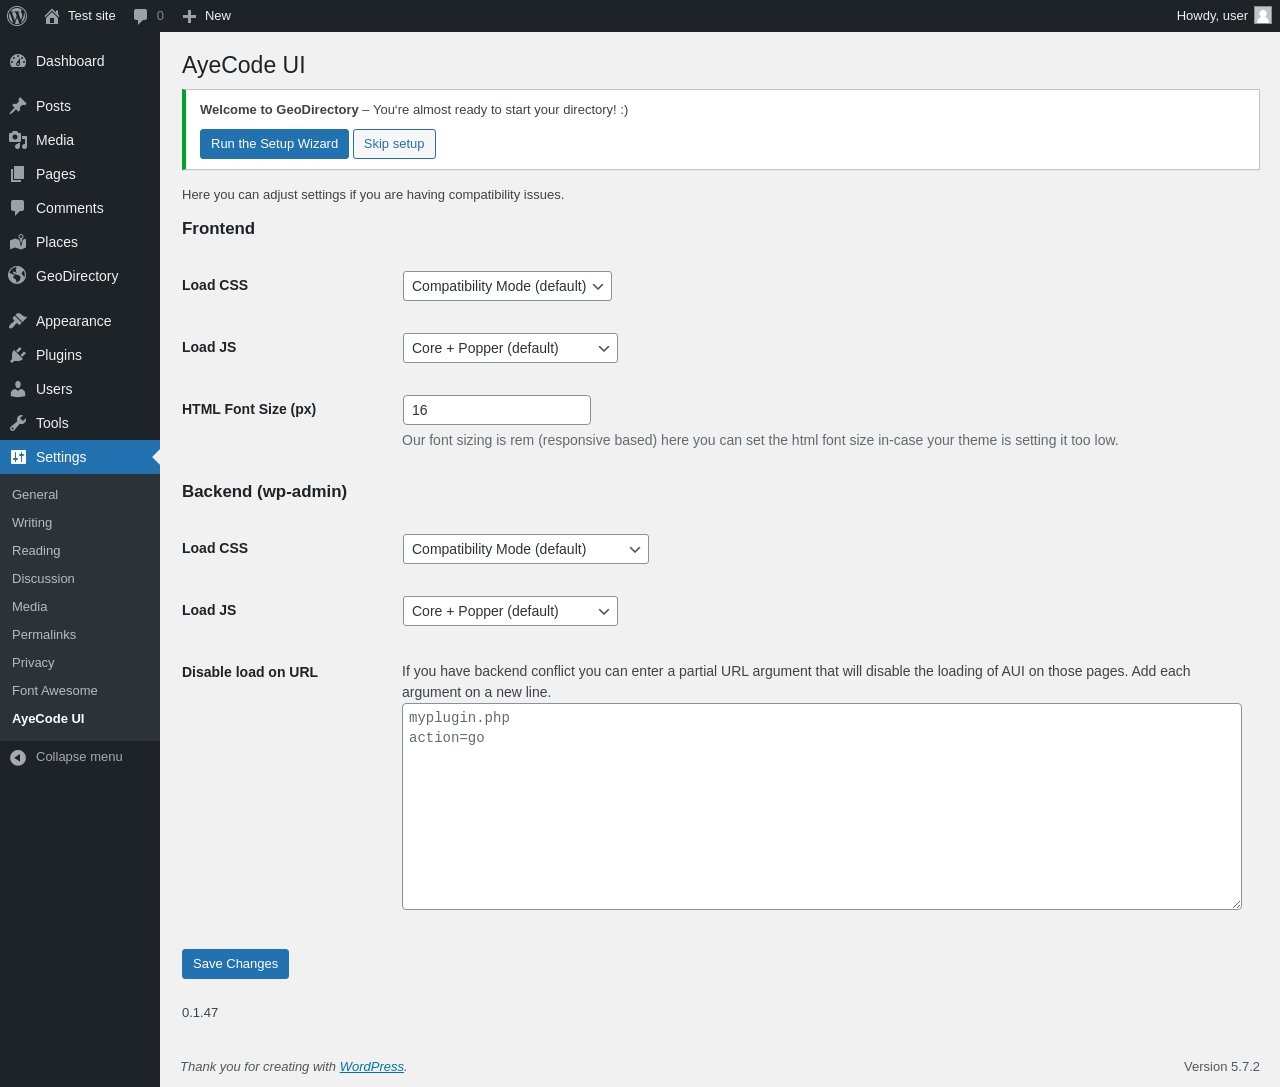
Task: Click the Appearance paintbrush icon
Action: [x=18, y=321]
